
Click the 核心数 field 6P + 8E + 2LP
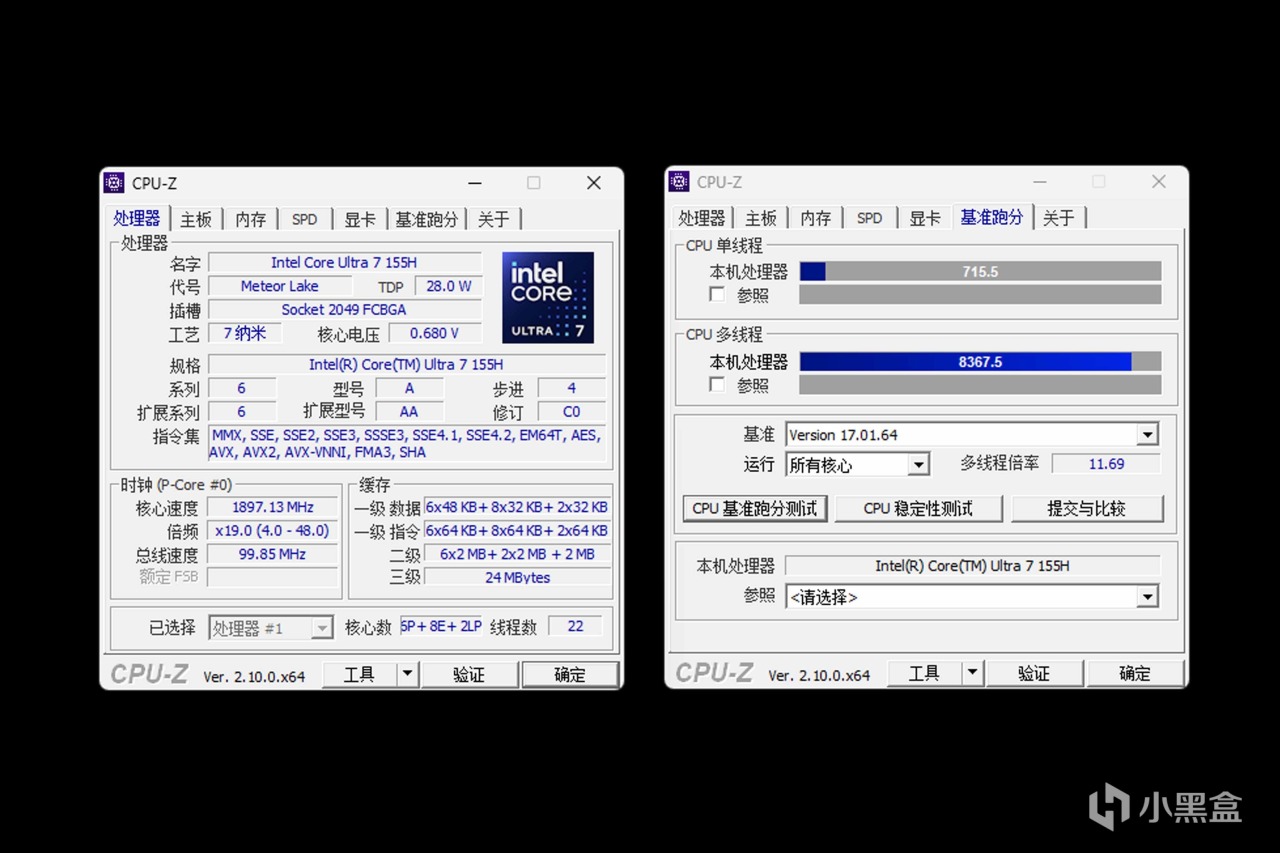(x=441, y=627)
